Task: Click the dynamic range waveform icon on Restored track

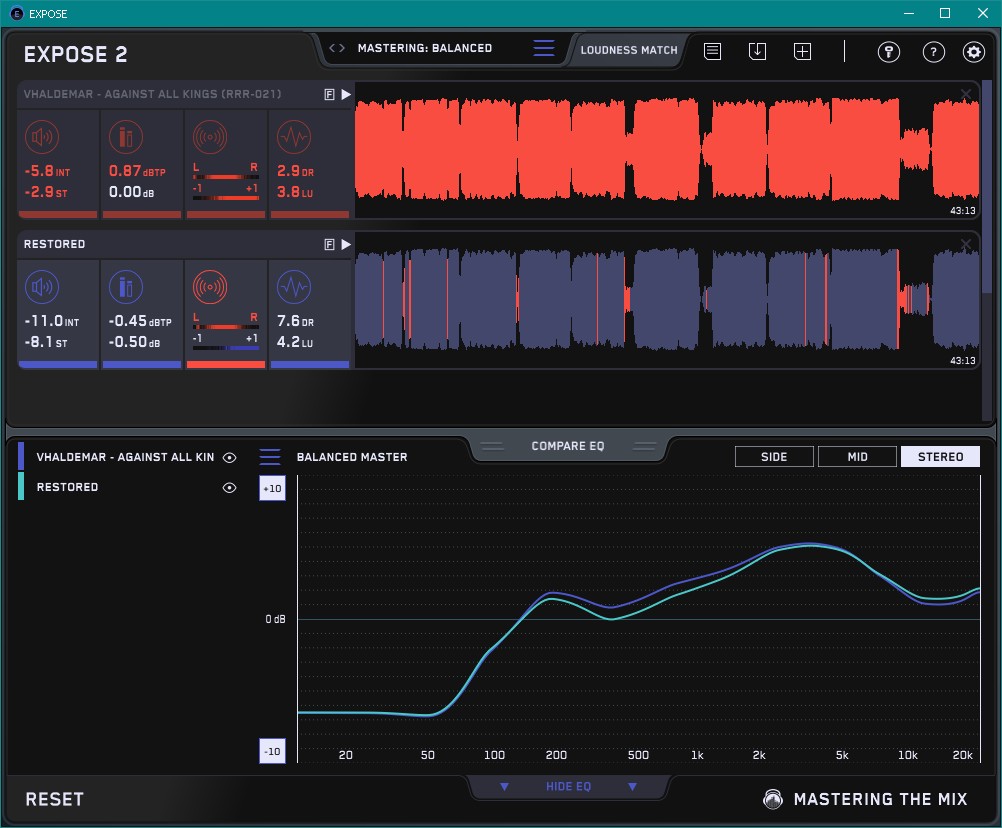Action: tap(293, 288)
